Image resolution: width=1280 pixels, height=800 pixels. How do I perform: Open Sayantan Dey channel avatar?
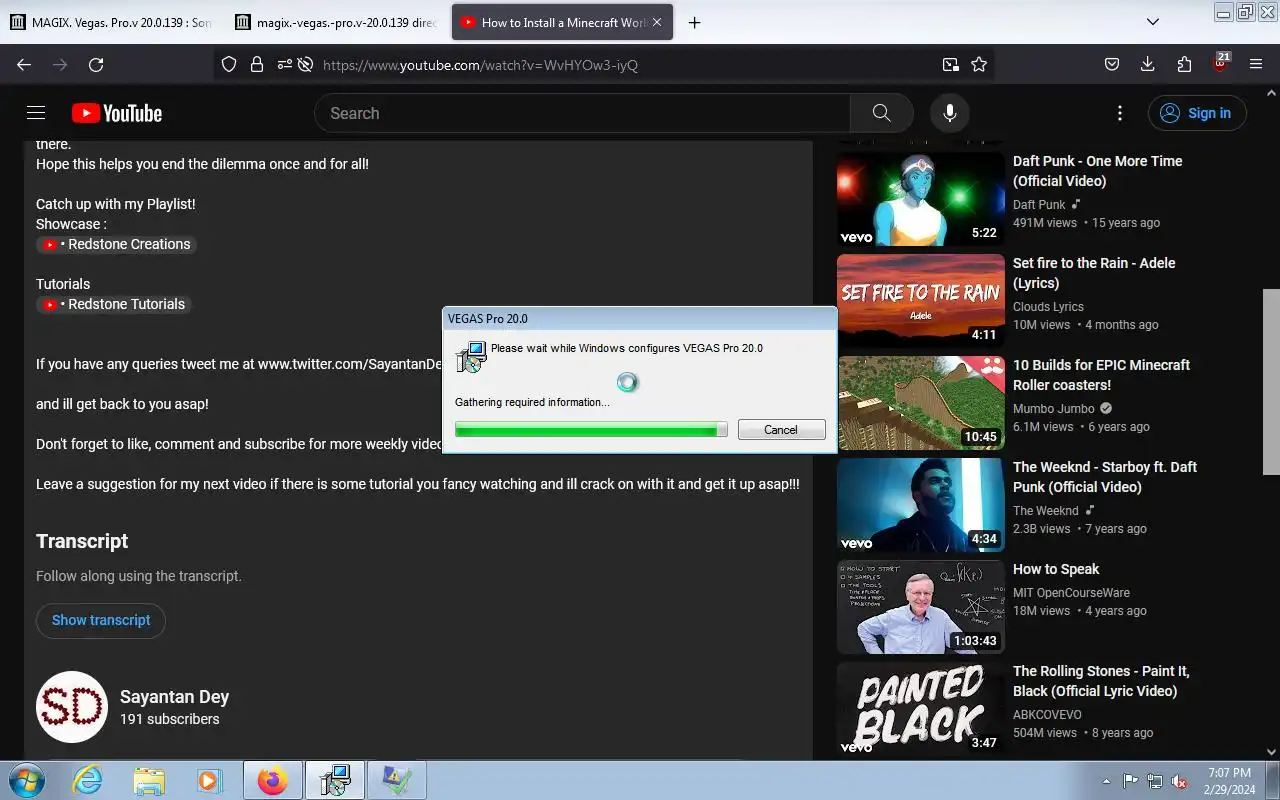[x=71, y=707]
